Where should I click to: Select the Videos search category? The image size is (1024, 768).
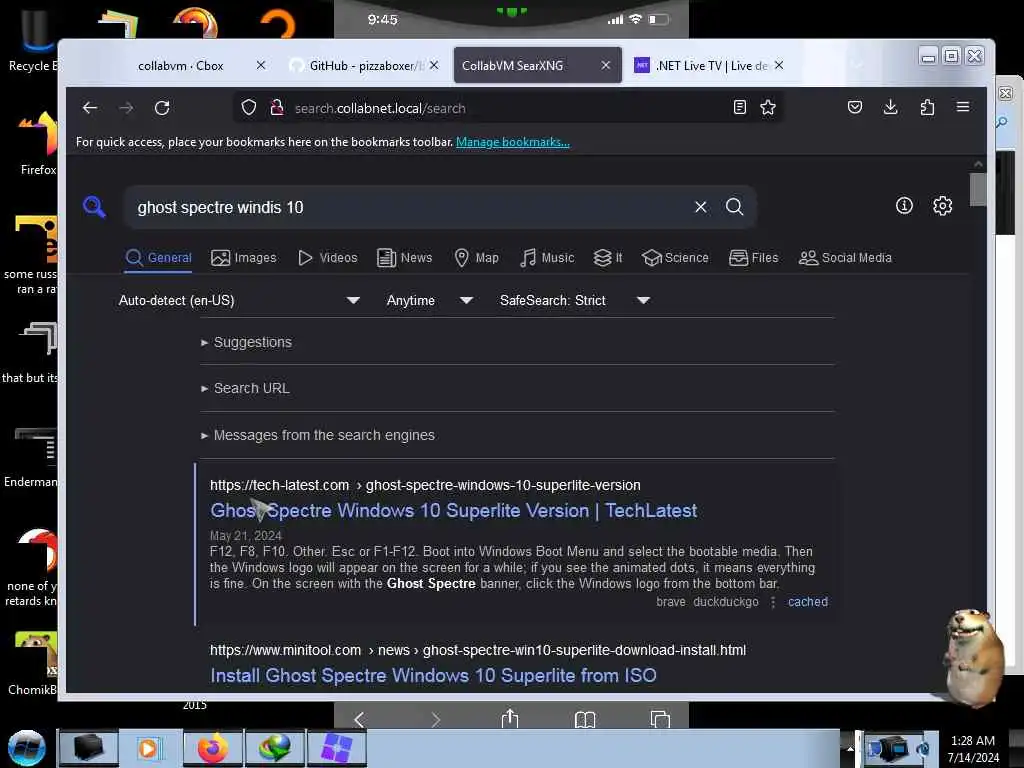tap(327, 258)
